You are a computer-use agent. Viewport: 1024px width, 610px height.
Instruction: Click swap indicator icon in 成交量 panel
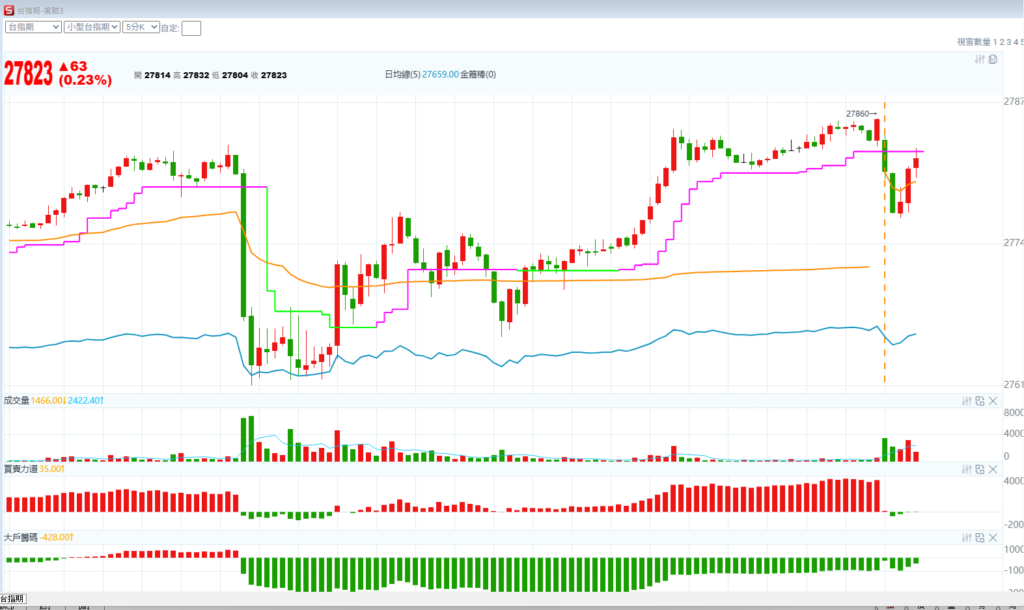pos(980,401)
